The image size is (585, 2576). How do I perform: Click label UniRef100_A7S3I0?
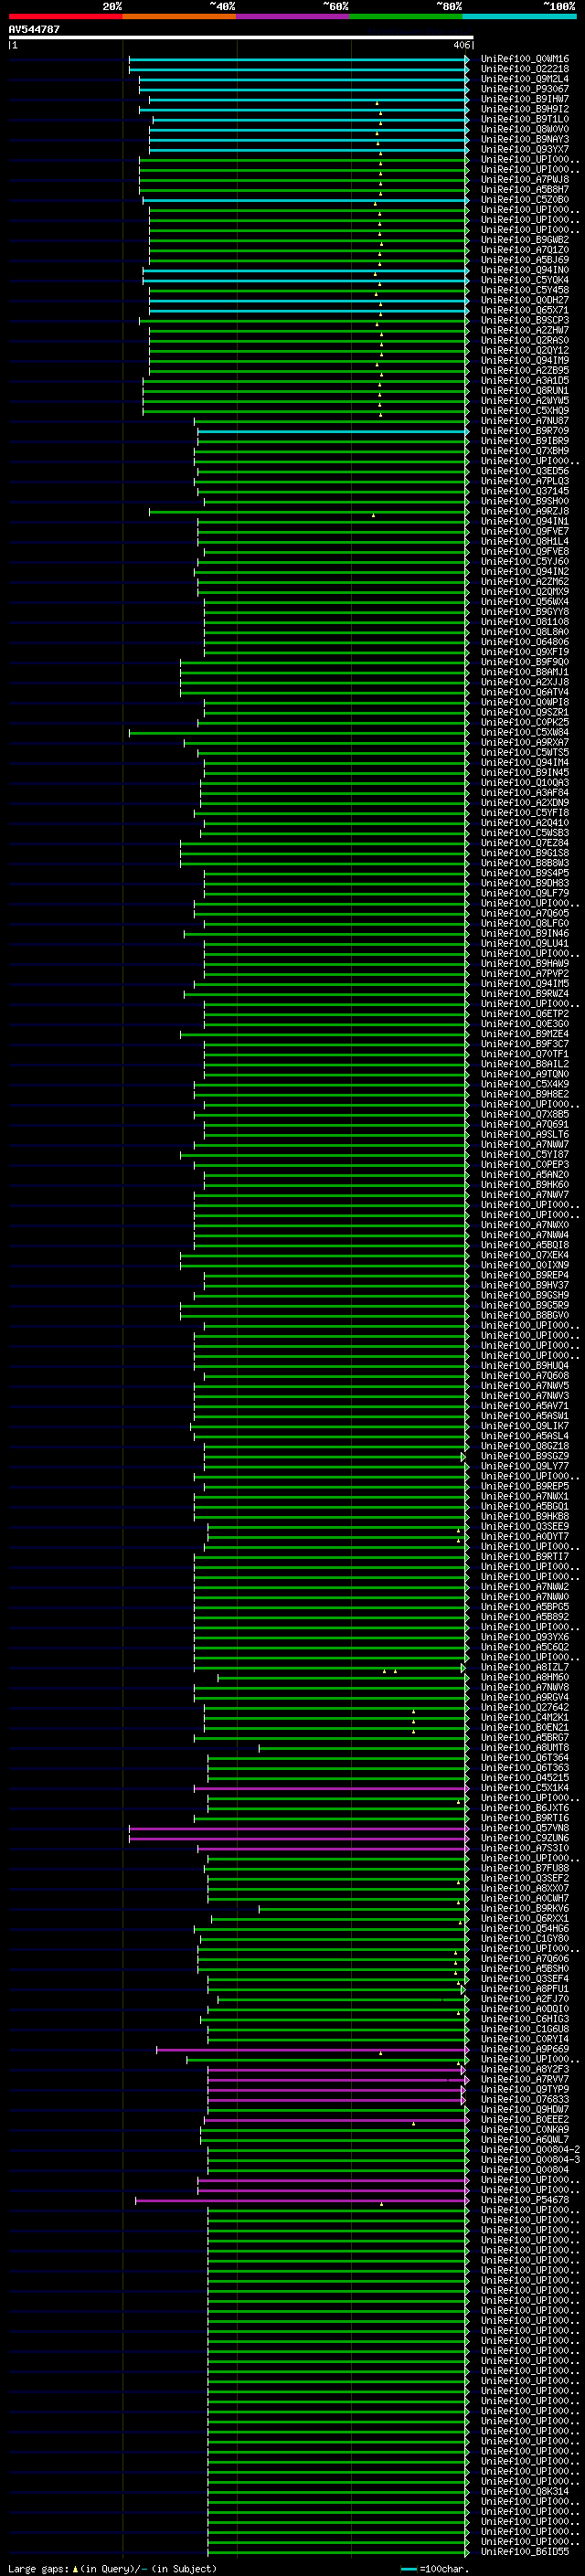pyautogui.click(x=525, y=1848)
